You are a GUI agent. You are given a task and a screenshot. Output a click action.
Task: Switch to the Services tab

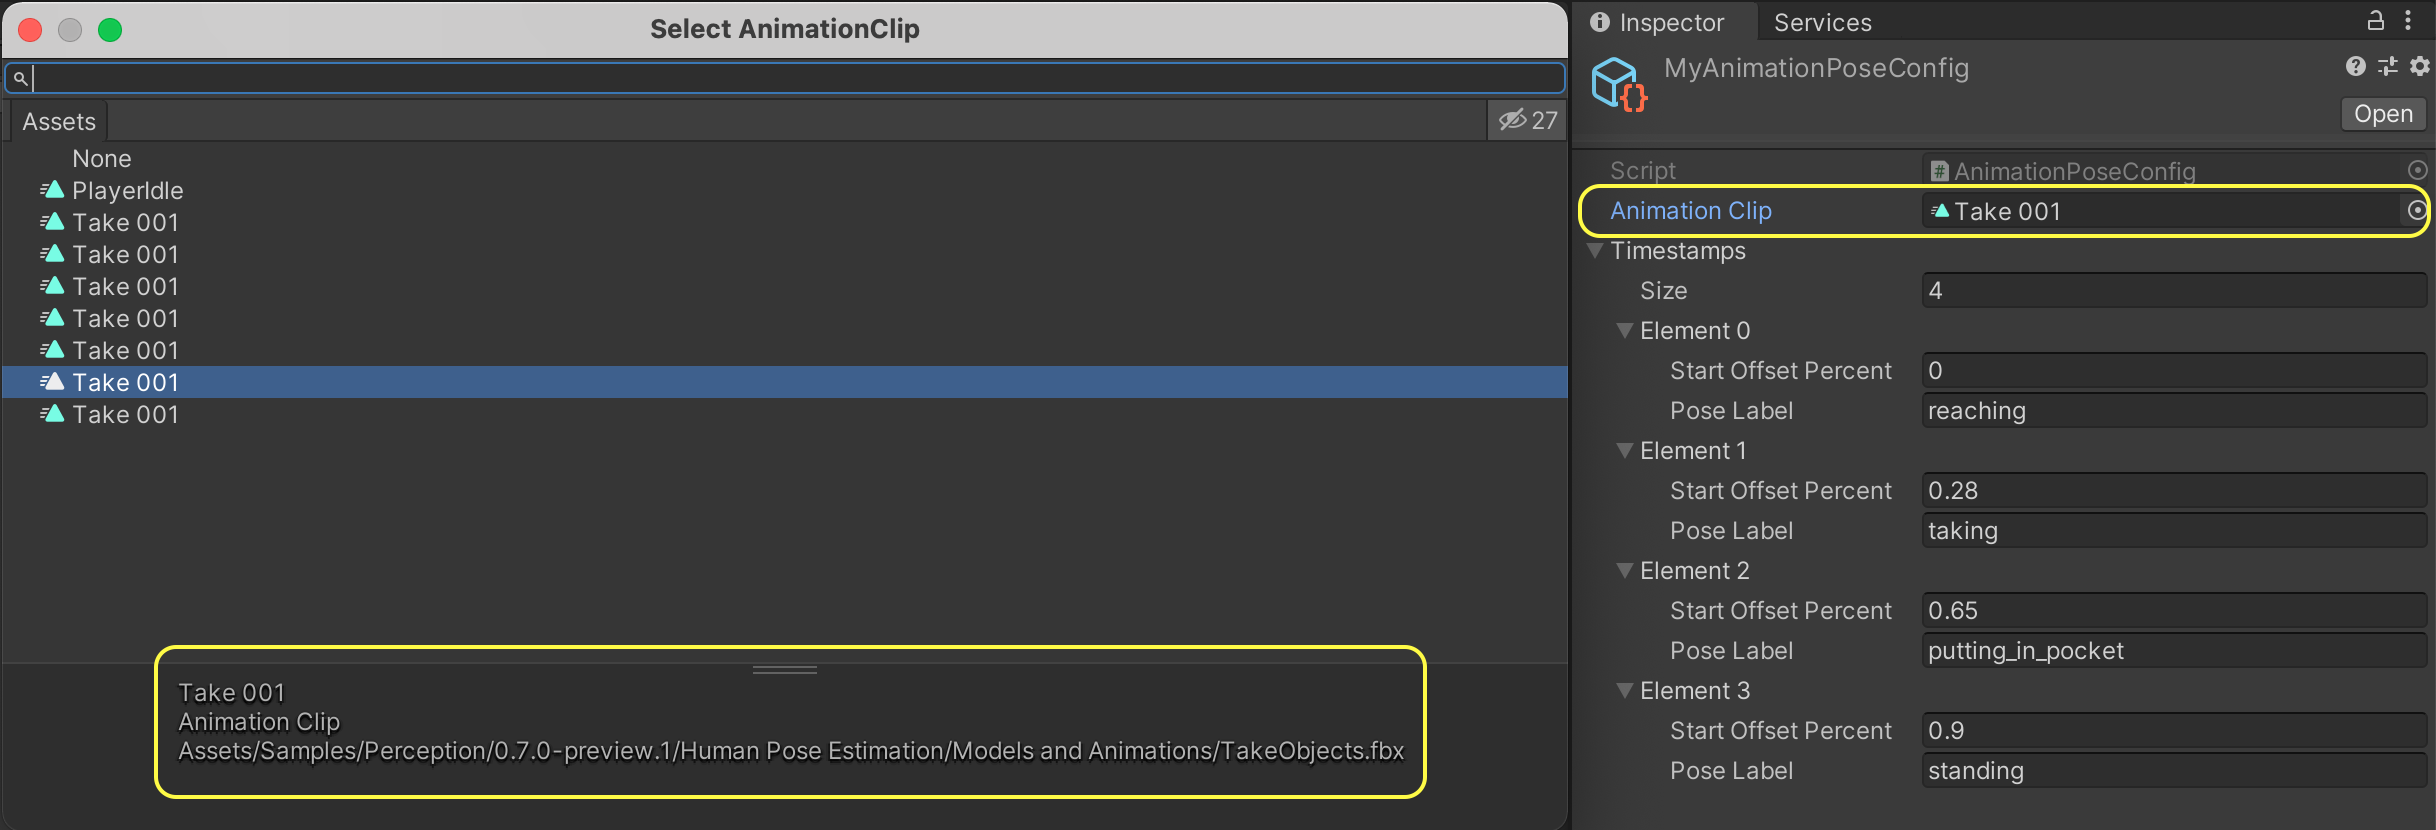[x=1822, y=22]
